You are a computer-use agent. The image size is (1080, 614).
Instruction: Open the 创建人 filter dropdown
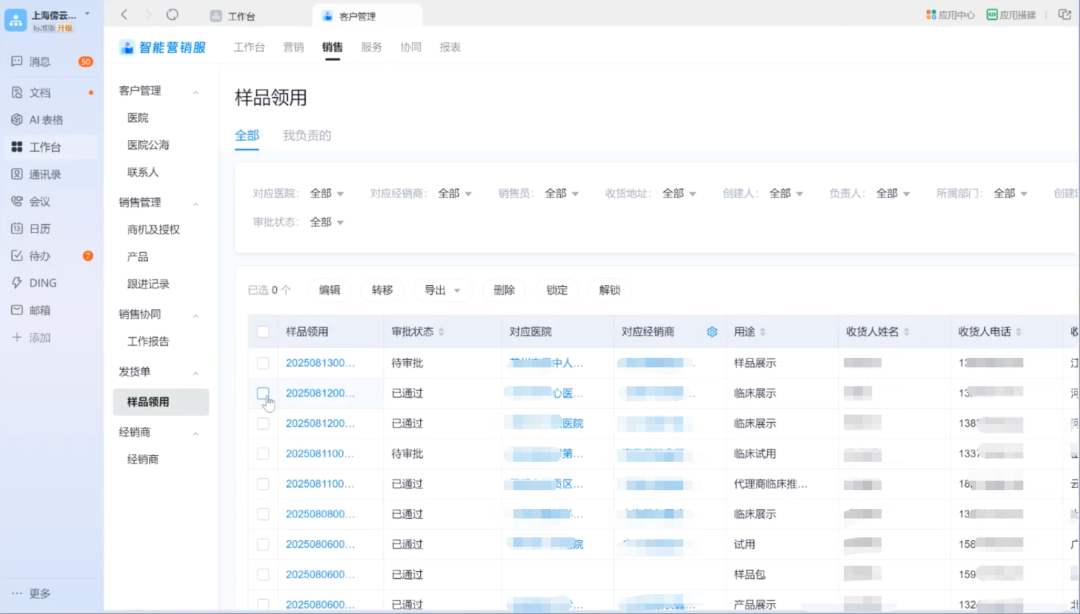pos(786,193)
